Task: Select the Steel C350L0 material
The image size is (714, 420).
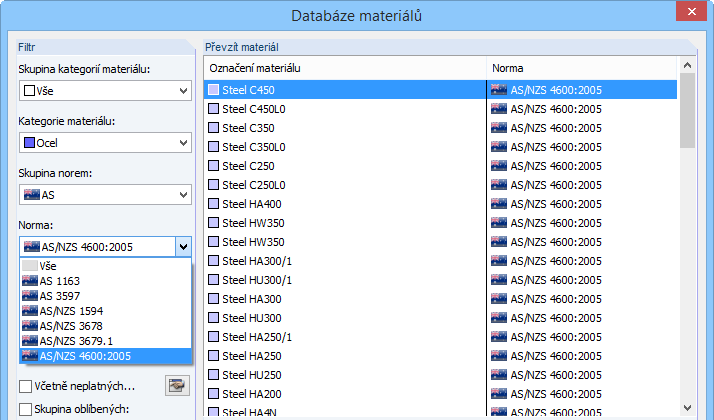Action: tap(440, 147)
